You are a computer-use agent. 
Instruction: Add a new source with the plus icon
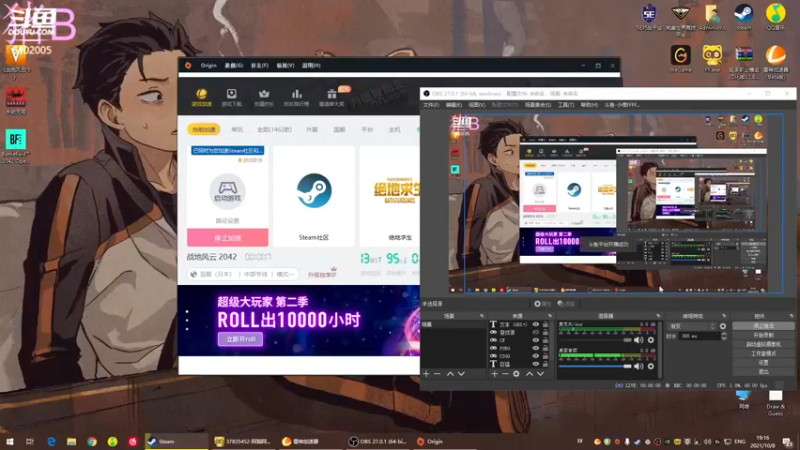[x=494, y=374]
